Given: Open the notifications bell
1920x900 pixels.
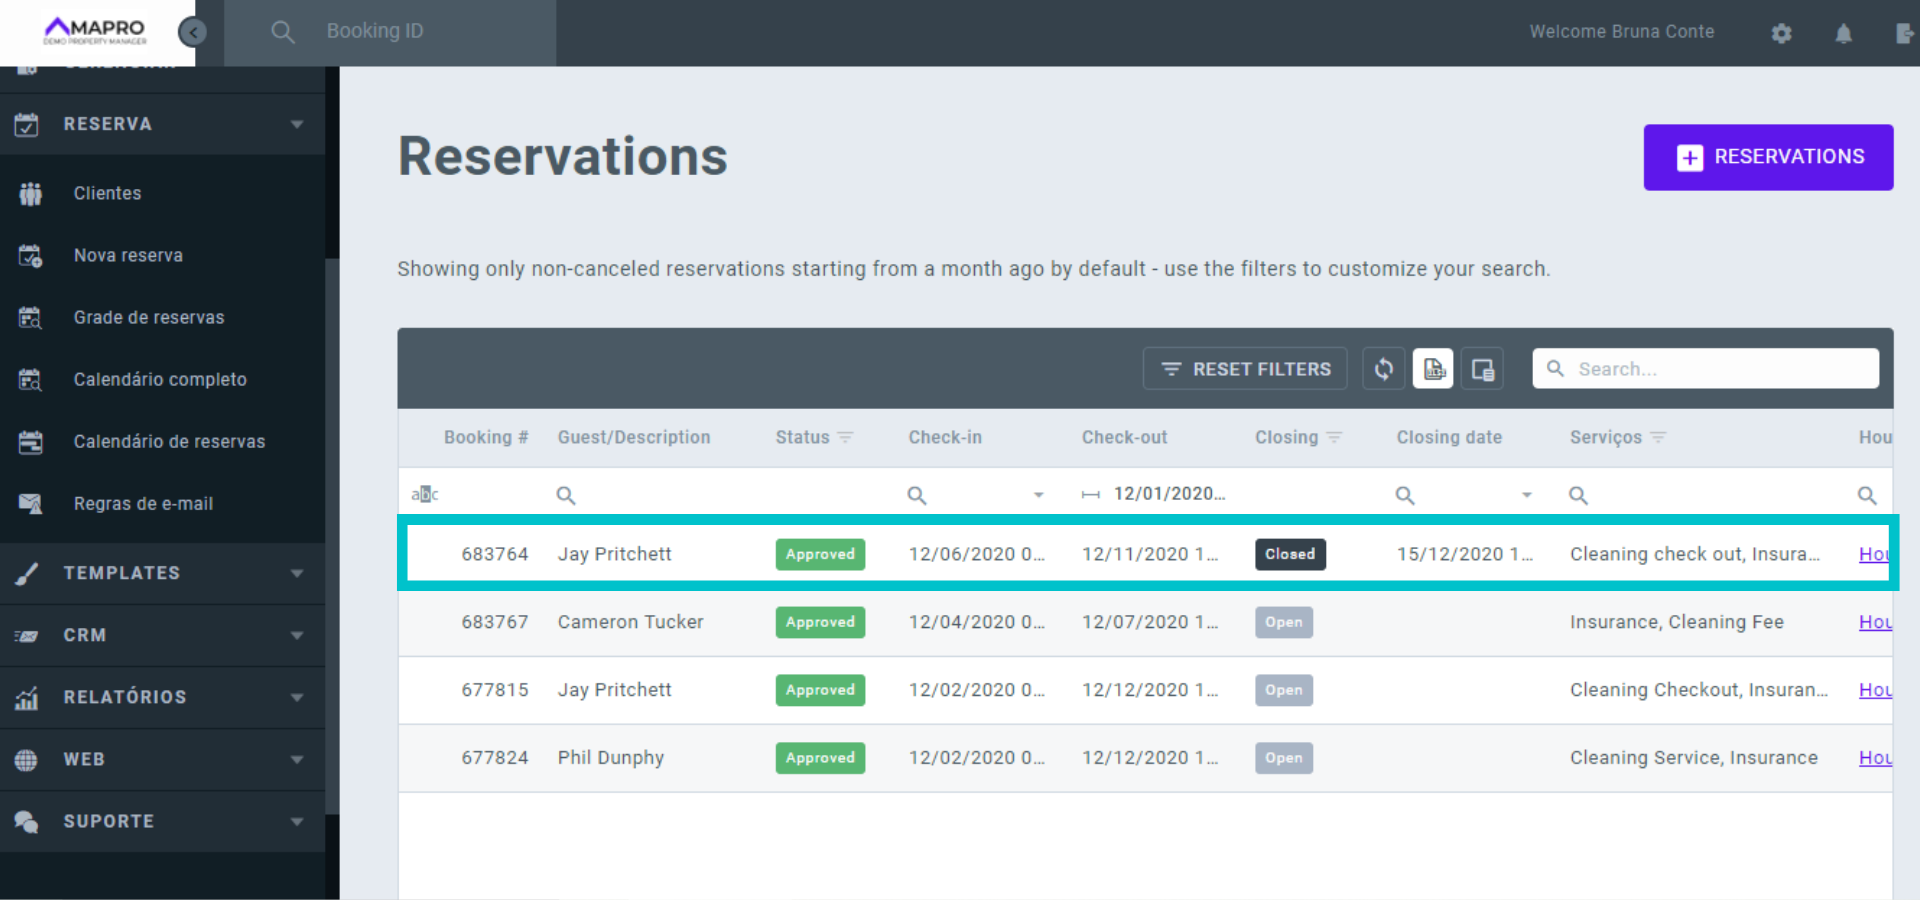Looking at the screenshot, I should [1843, 33].
